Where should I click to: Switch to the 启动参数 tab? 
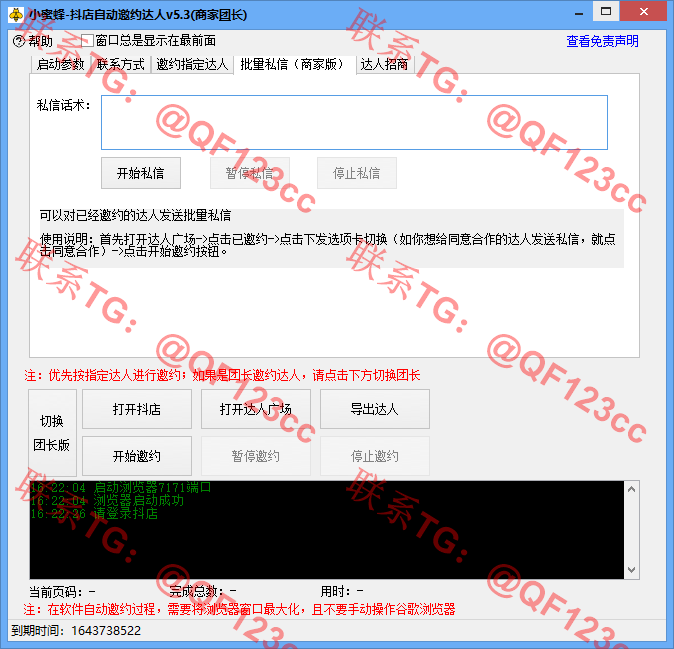point(60,64)
